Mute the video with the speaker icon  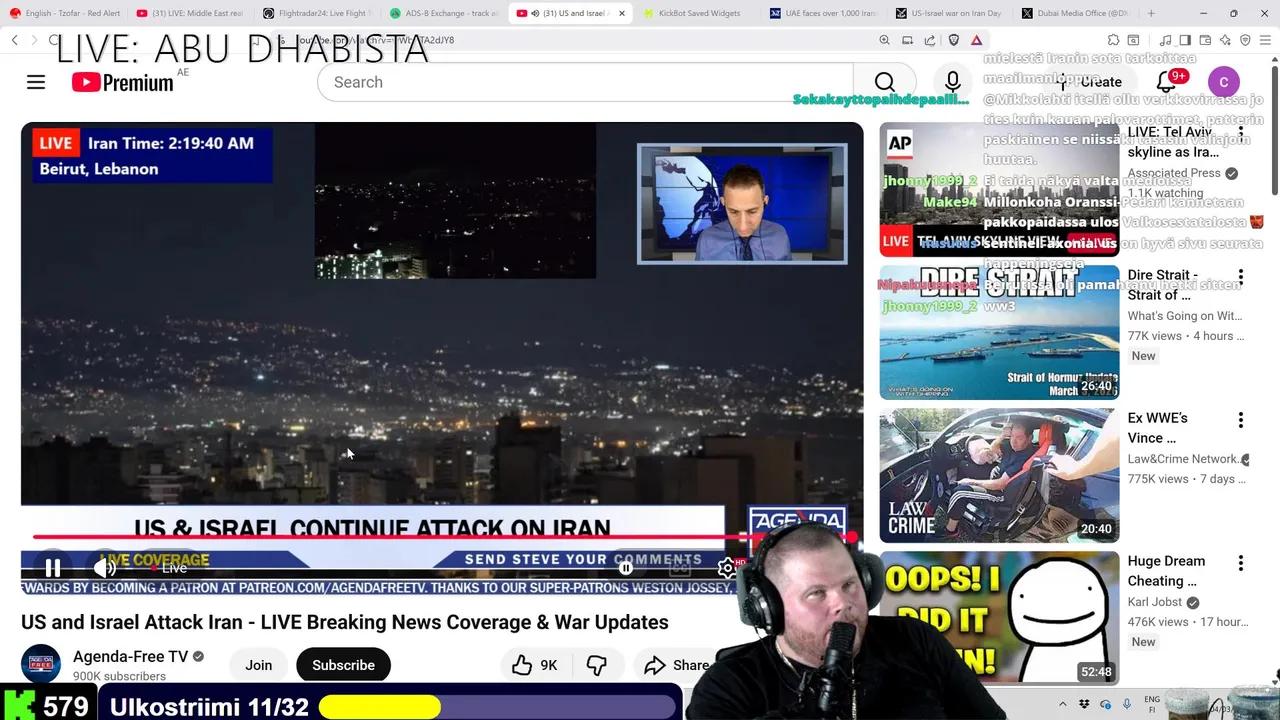point(104,568)
